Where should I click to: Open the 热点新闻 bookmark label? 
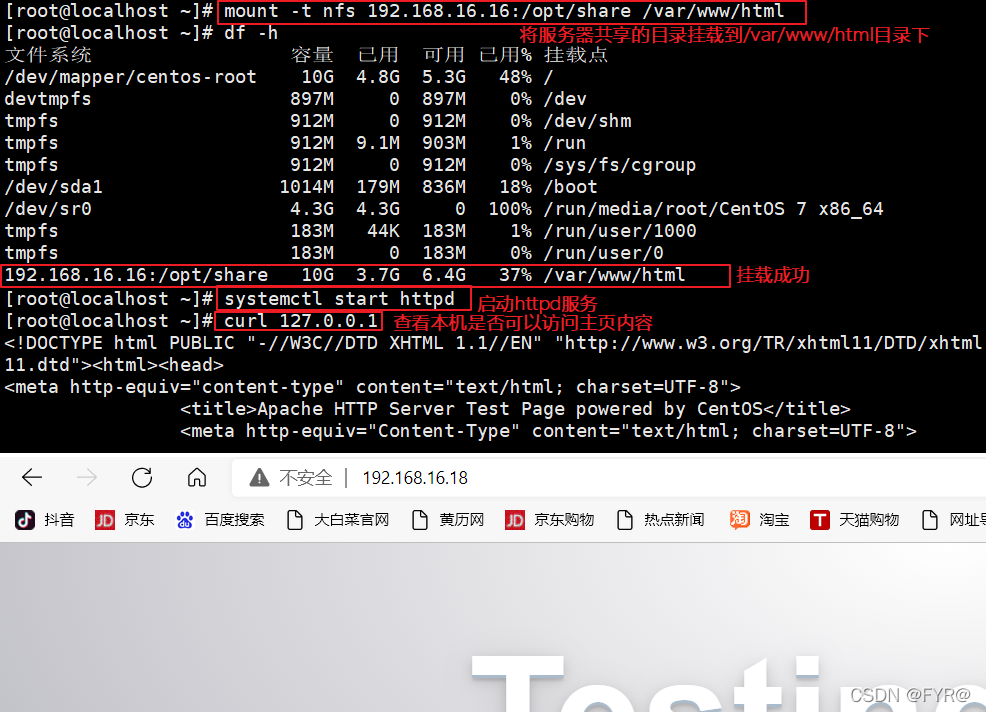pos(674,520)
